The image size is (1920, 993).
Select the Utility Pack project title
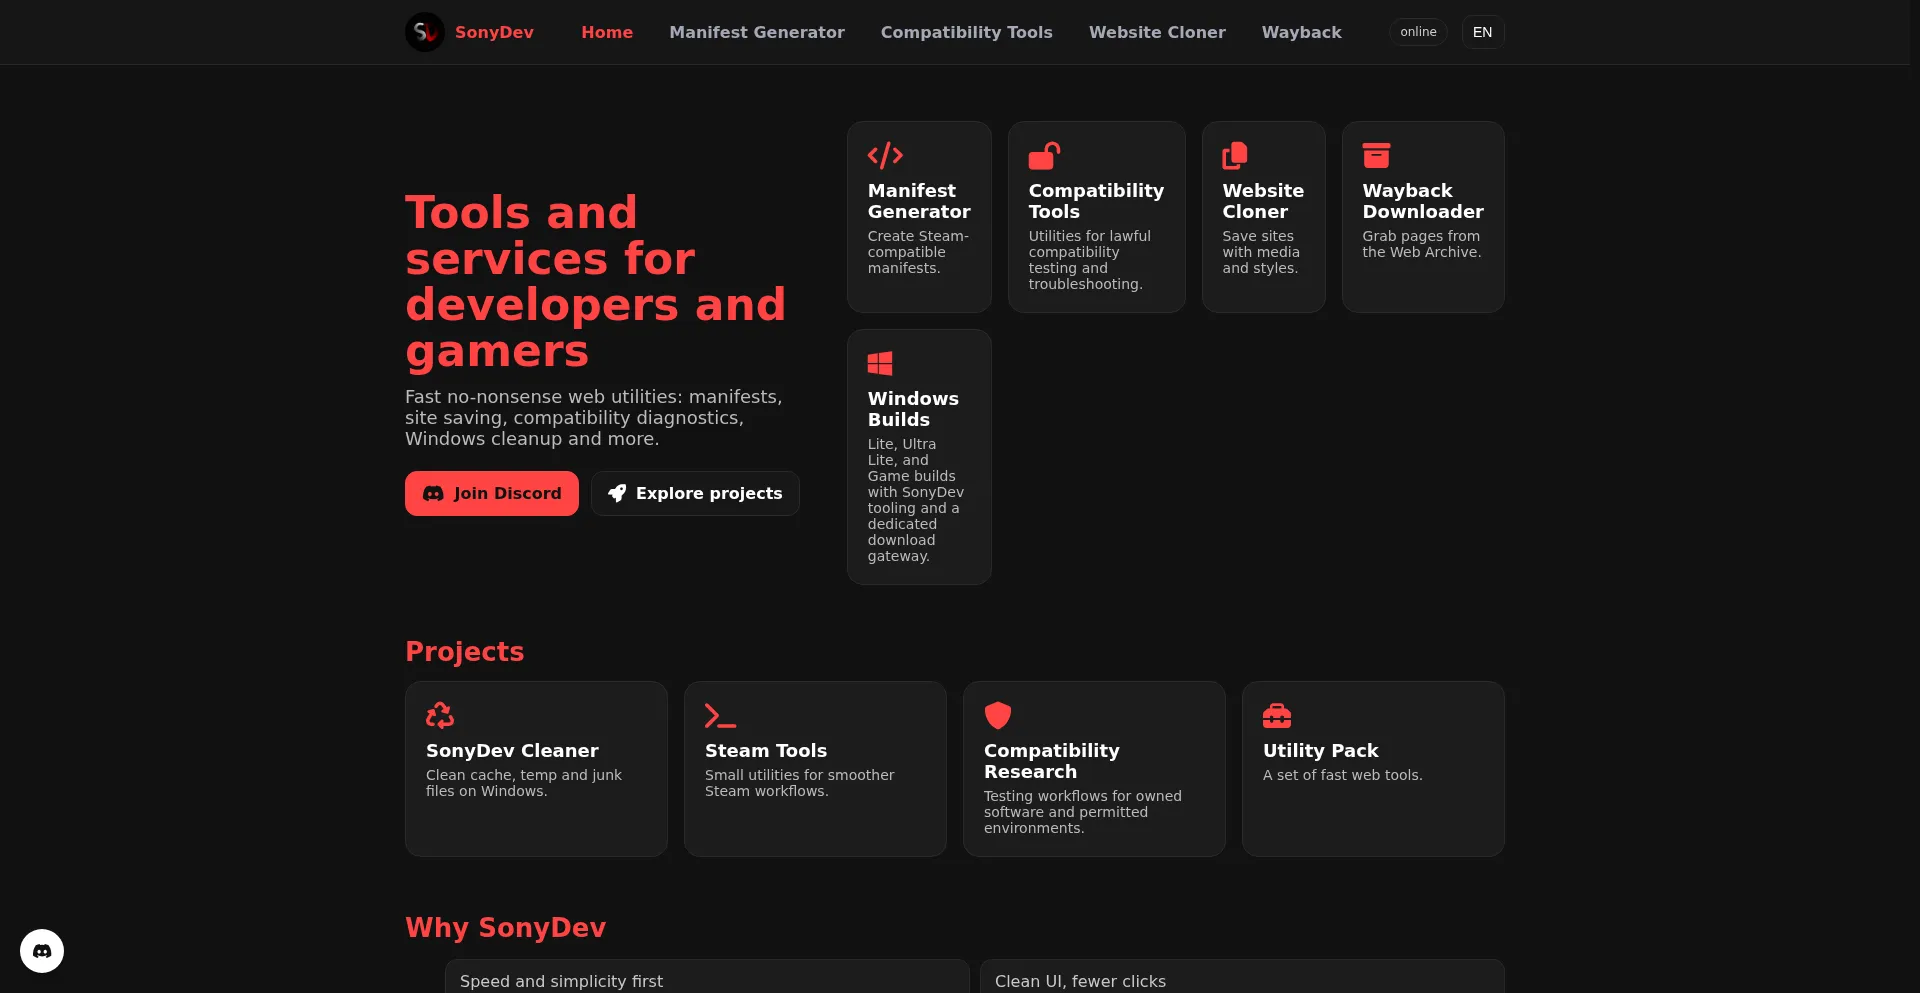pos(1320,750)
